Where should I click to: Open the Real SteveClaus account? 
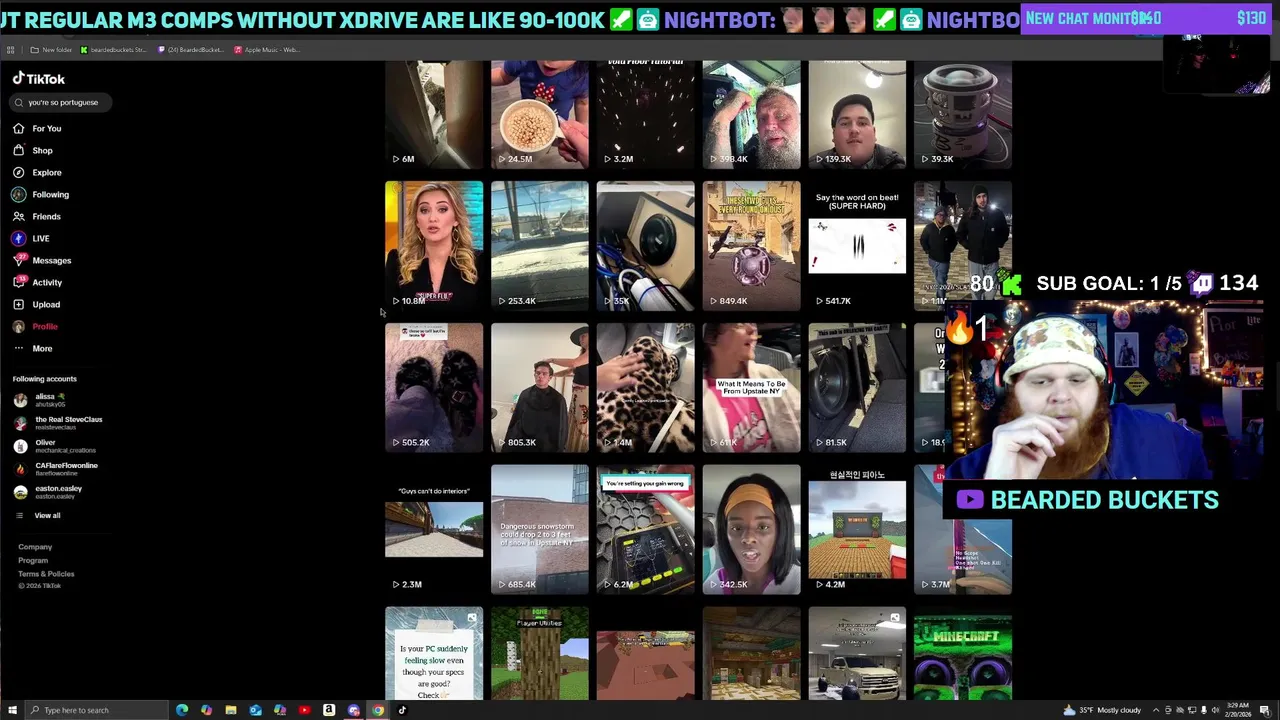(x=58, y=423)
